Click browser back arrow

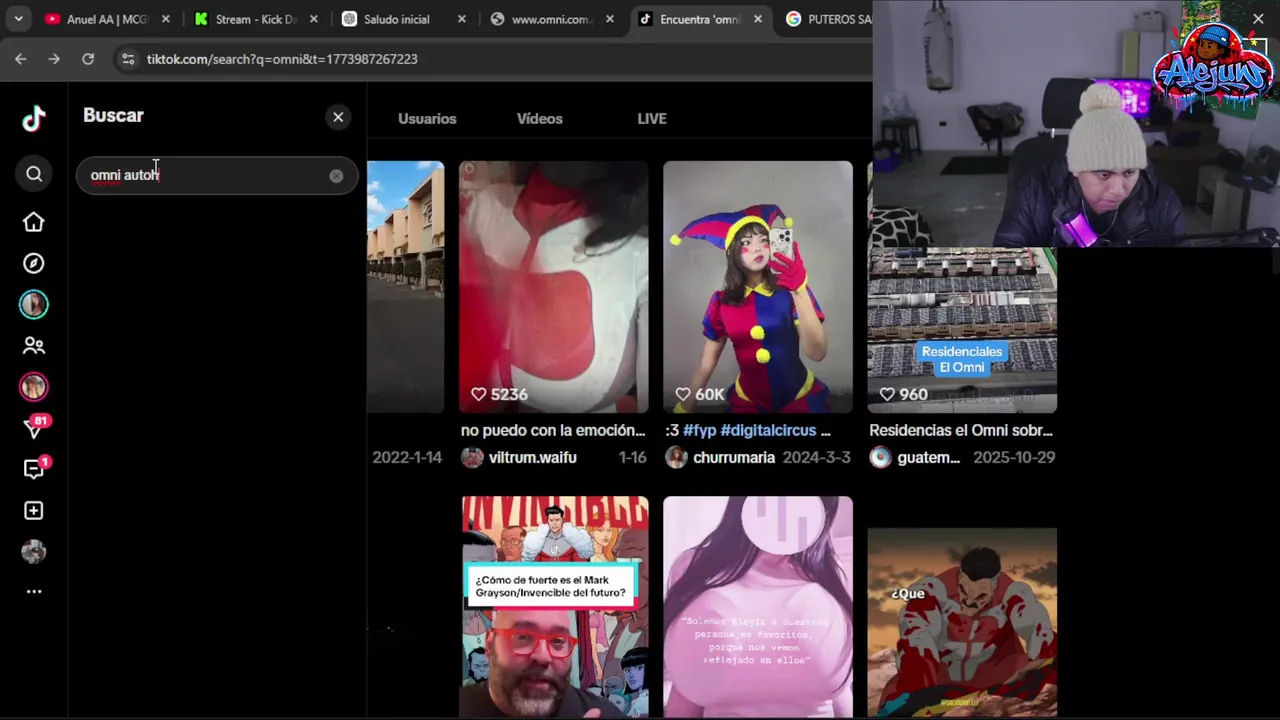(21, 59)
